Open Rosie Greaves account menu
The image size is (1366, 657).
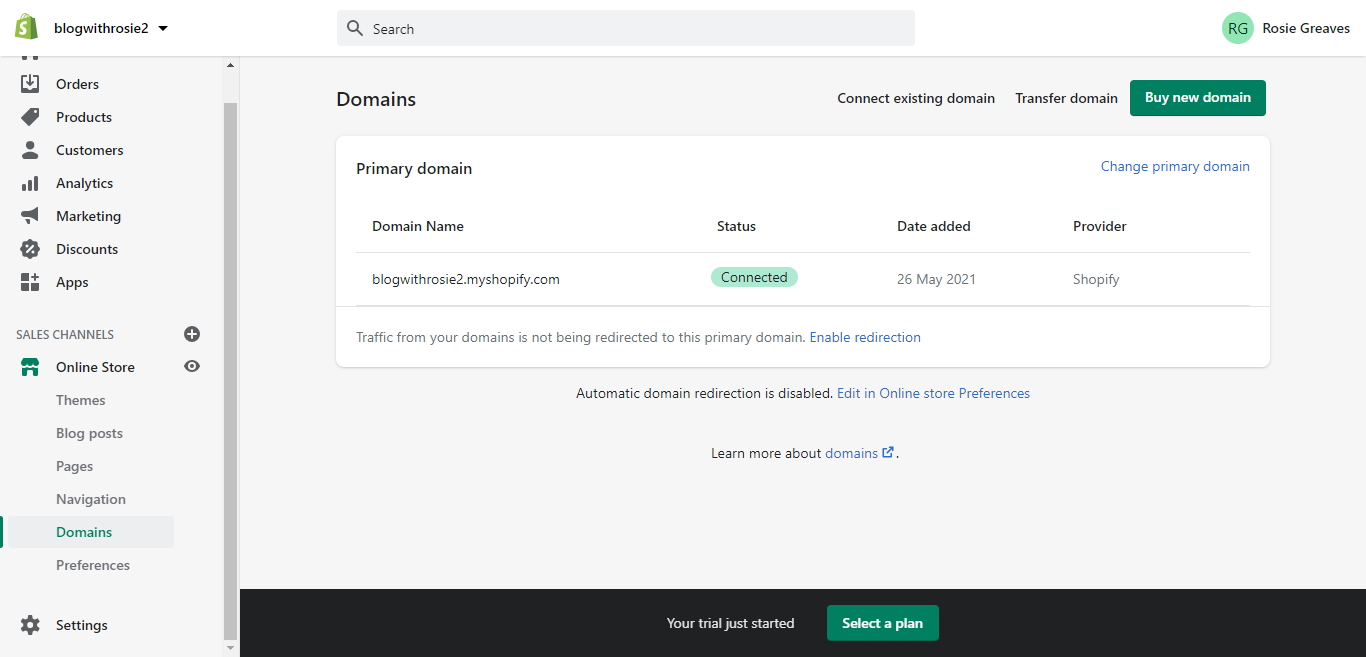click(x=1306, y=28)
